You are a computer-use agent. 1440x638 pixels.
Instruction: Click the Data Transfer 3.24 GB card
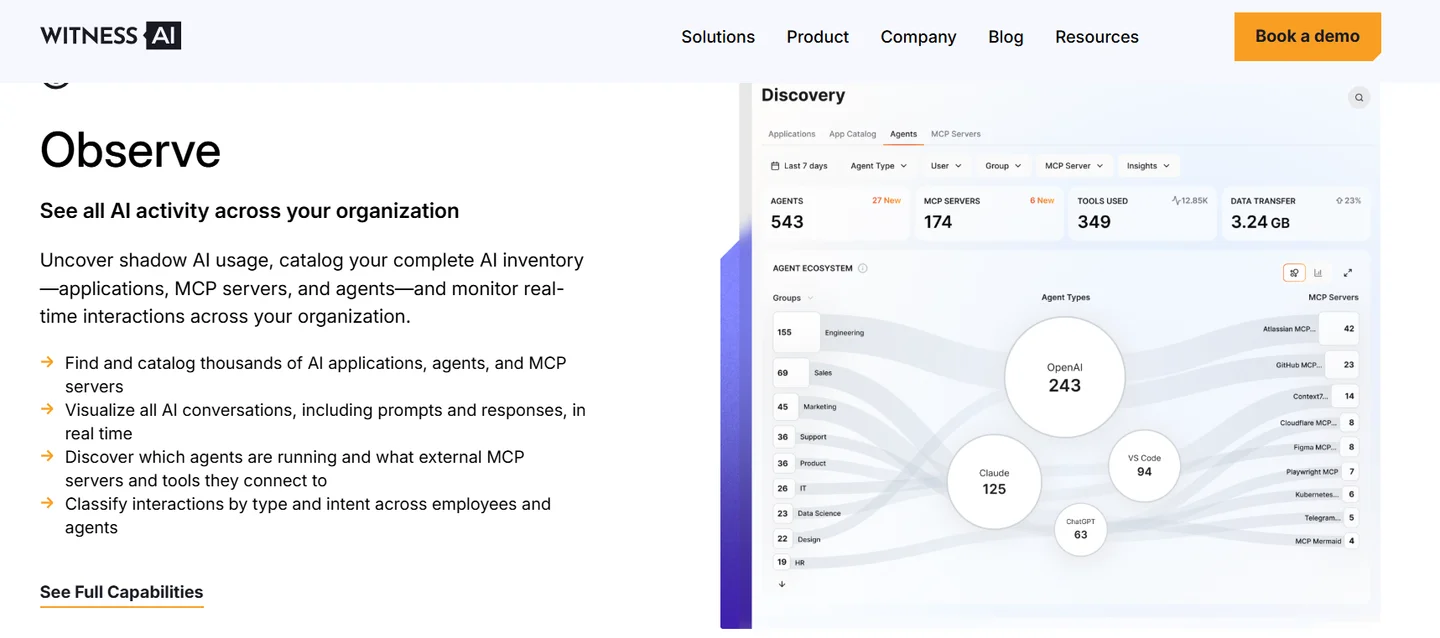click(1296, 213)
